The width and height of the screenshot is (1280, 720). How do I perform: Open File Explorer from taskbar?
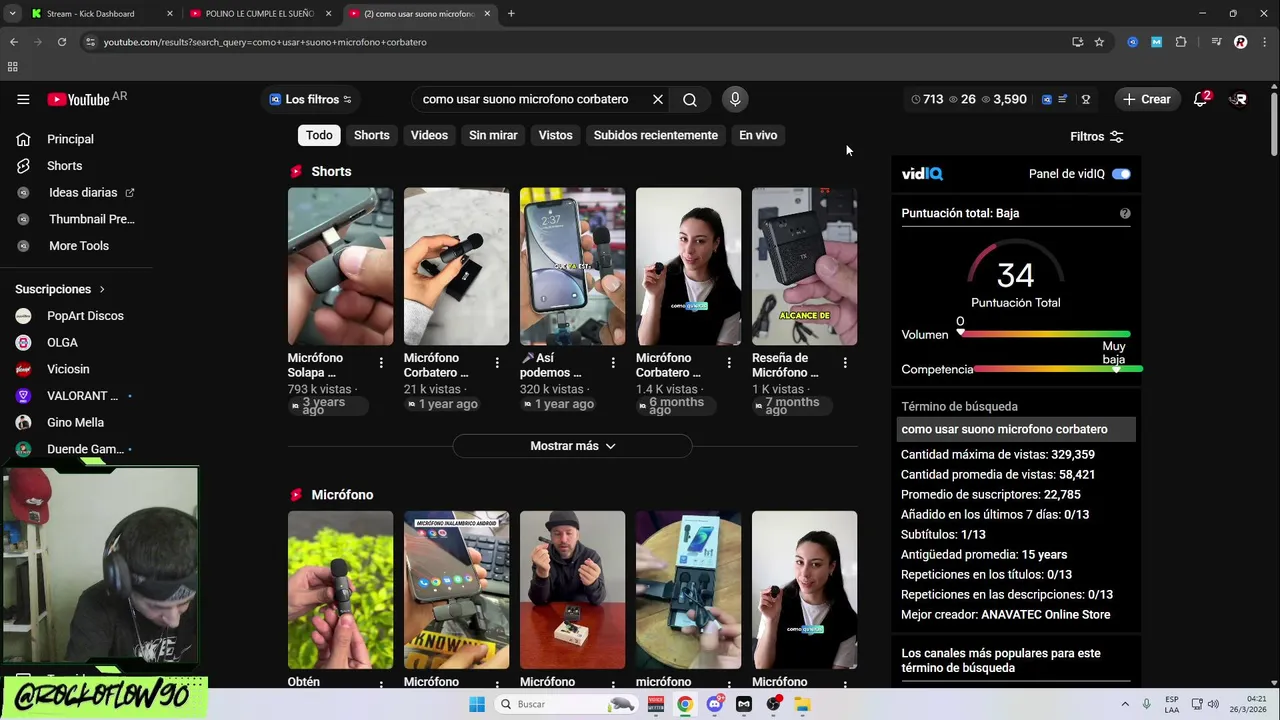802,704
